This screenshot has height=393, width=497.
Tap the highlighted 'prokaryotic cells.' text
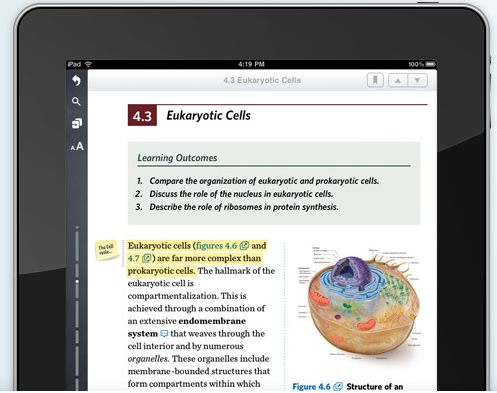coord(161,271)
